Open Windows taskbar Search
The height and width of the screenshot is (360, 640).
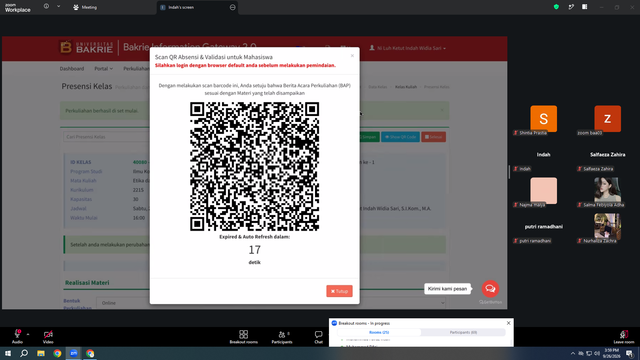[x=24, y=353]
